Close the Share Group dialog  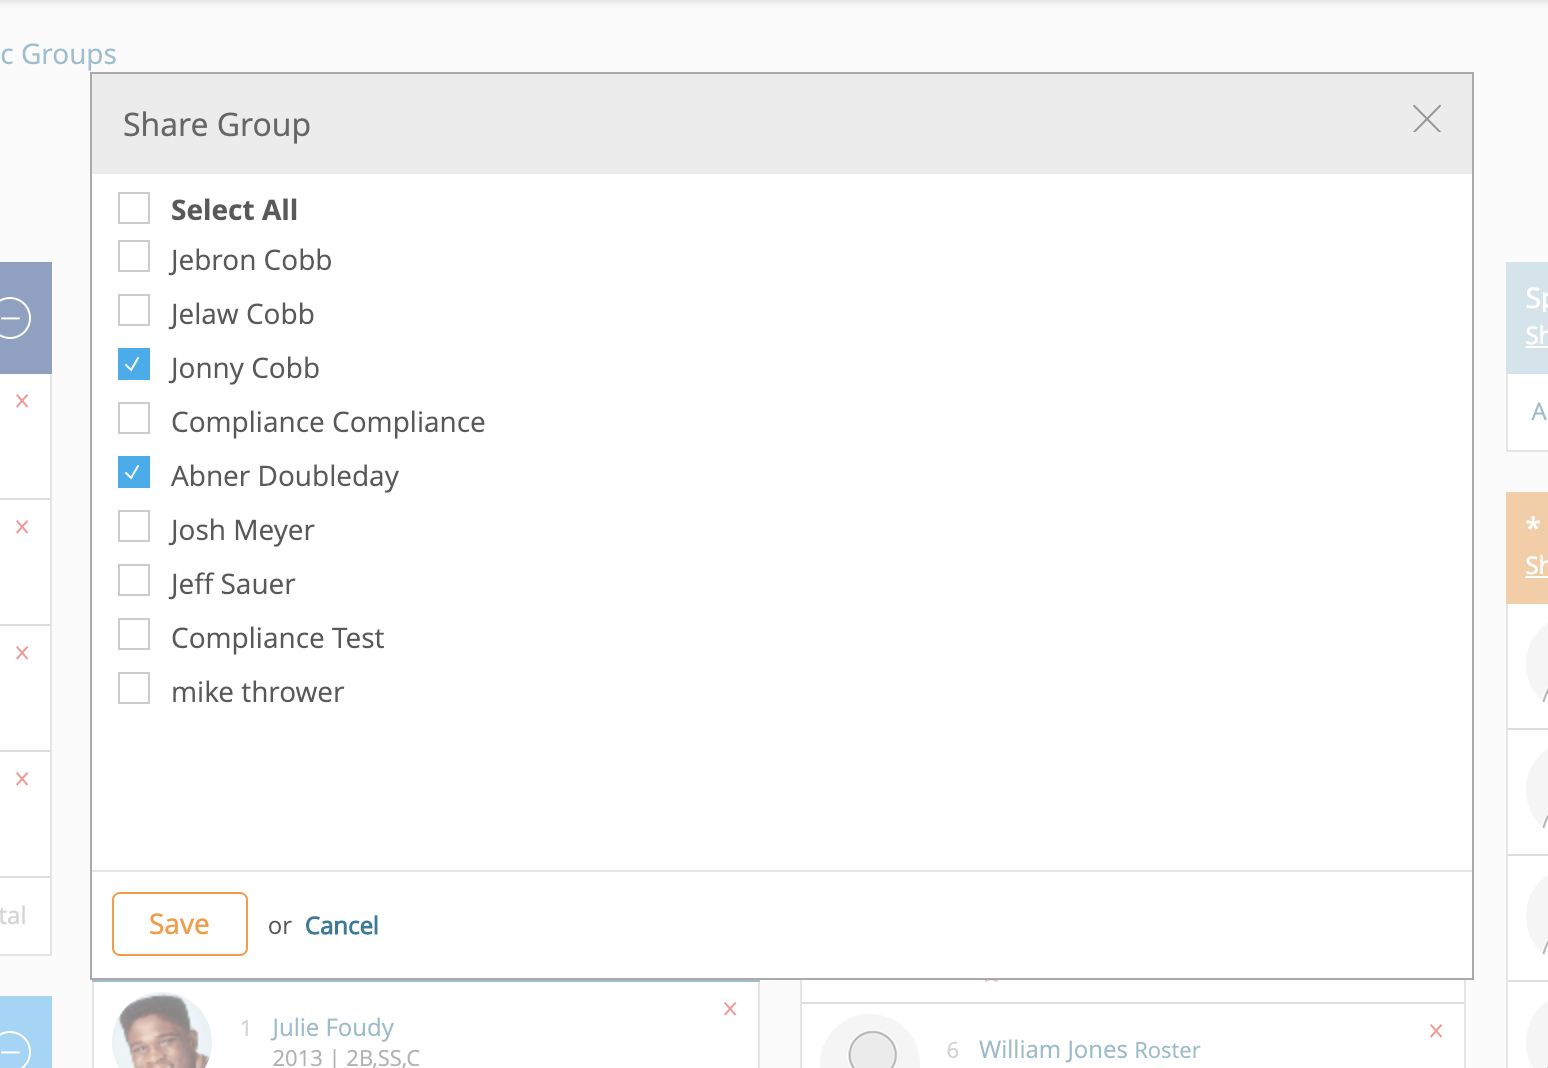point(1426,120)
